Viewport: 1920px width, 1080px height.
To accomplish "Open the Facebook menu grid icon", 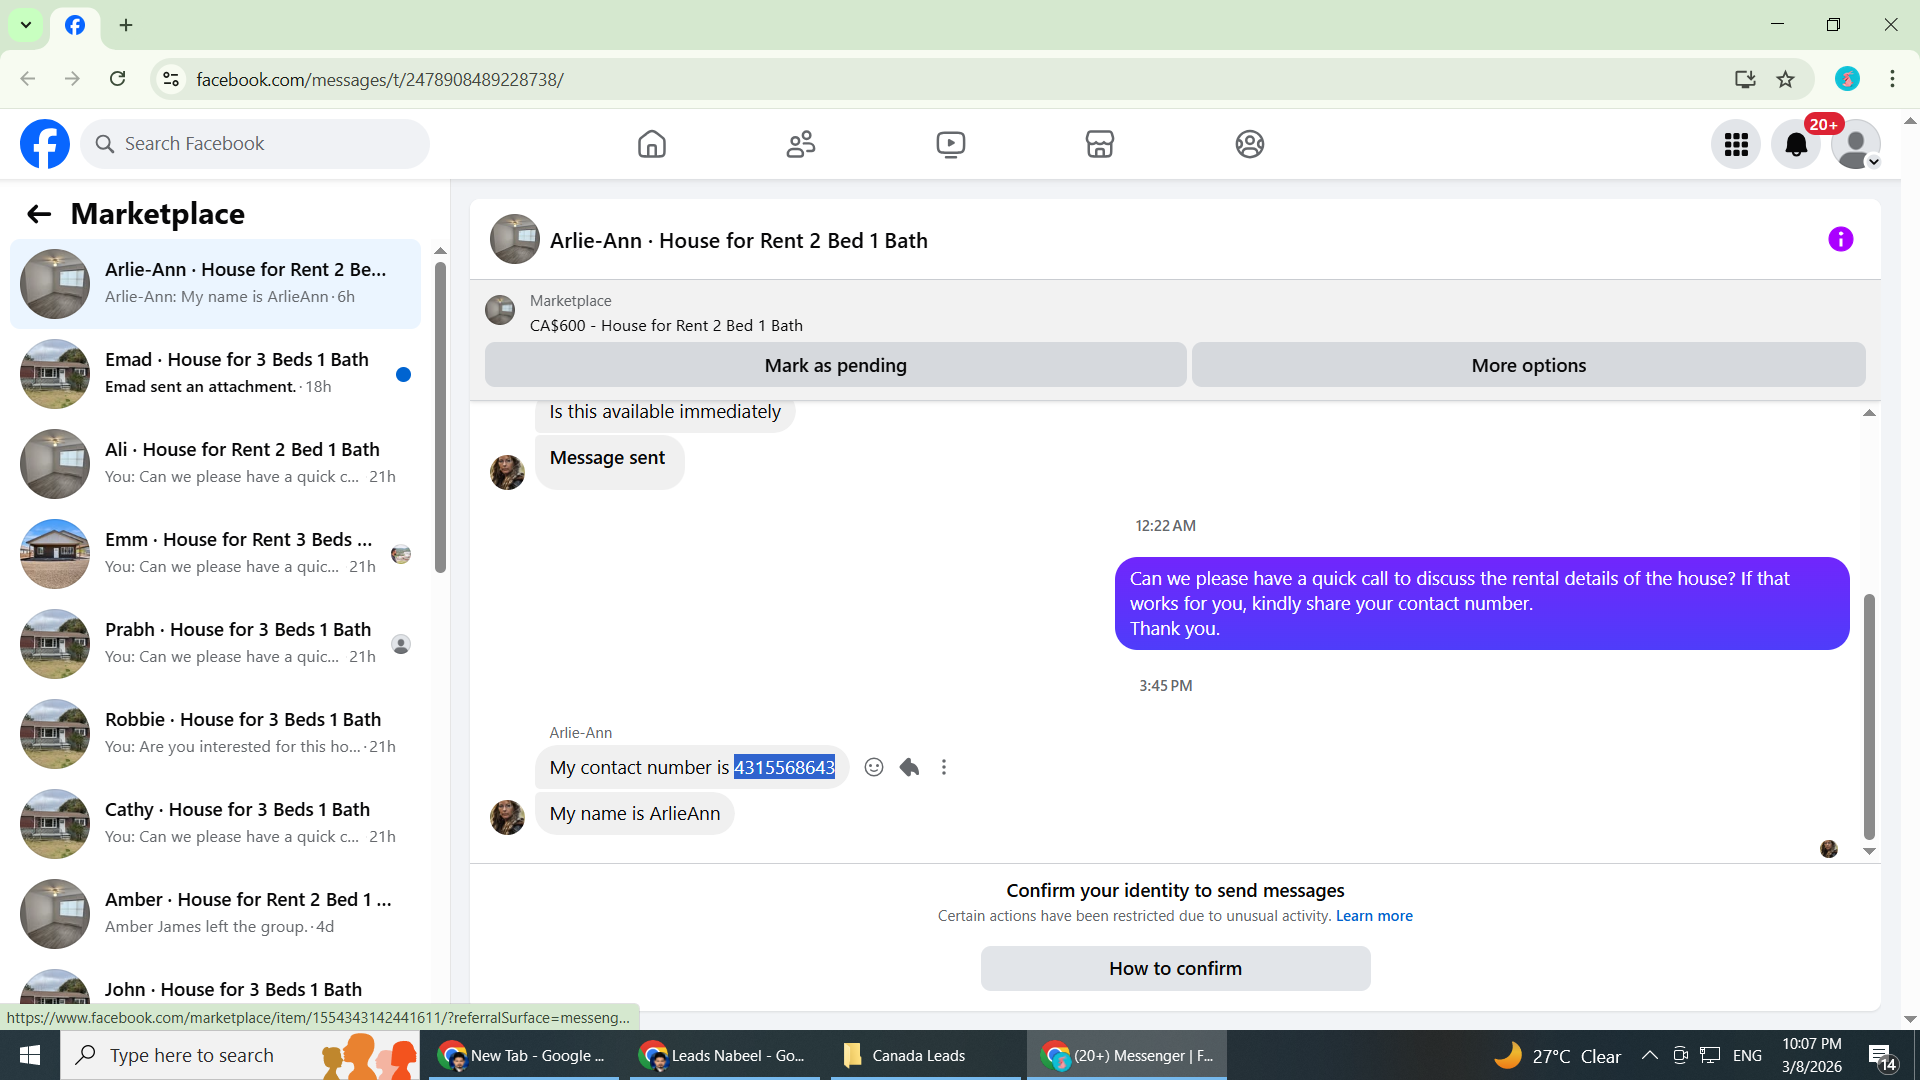I will 1736,145.
